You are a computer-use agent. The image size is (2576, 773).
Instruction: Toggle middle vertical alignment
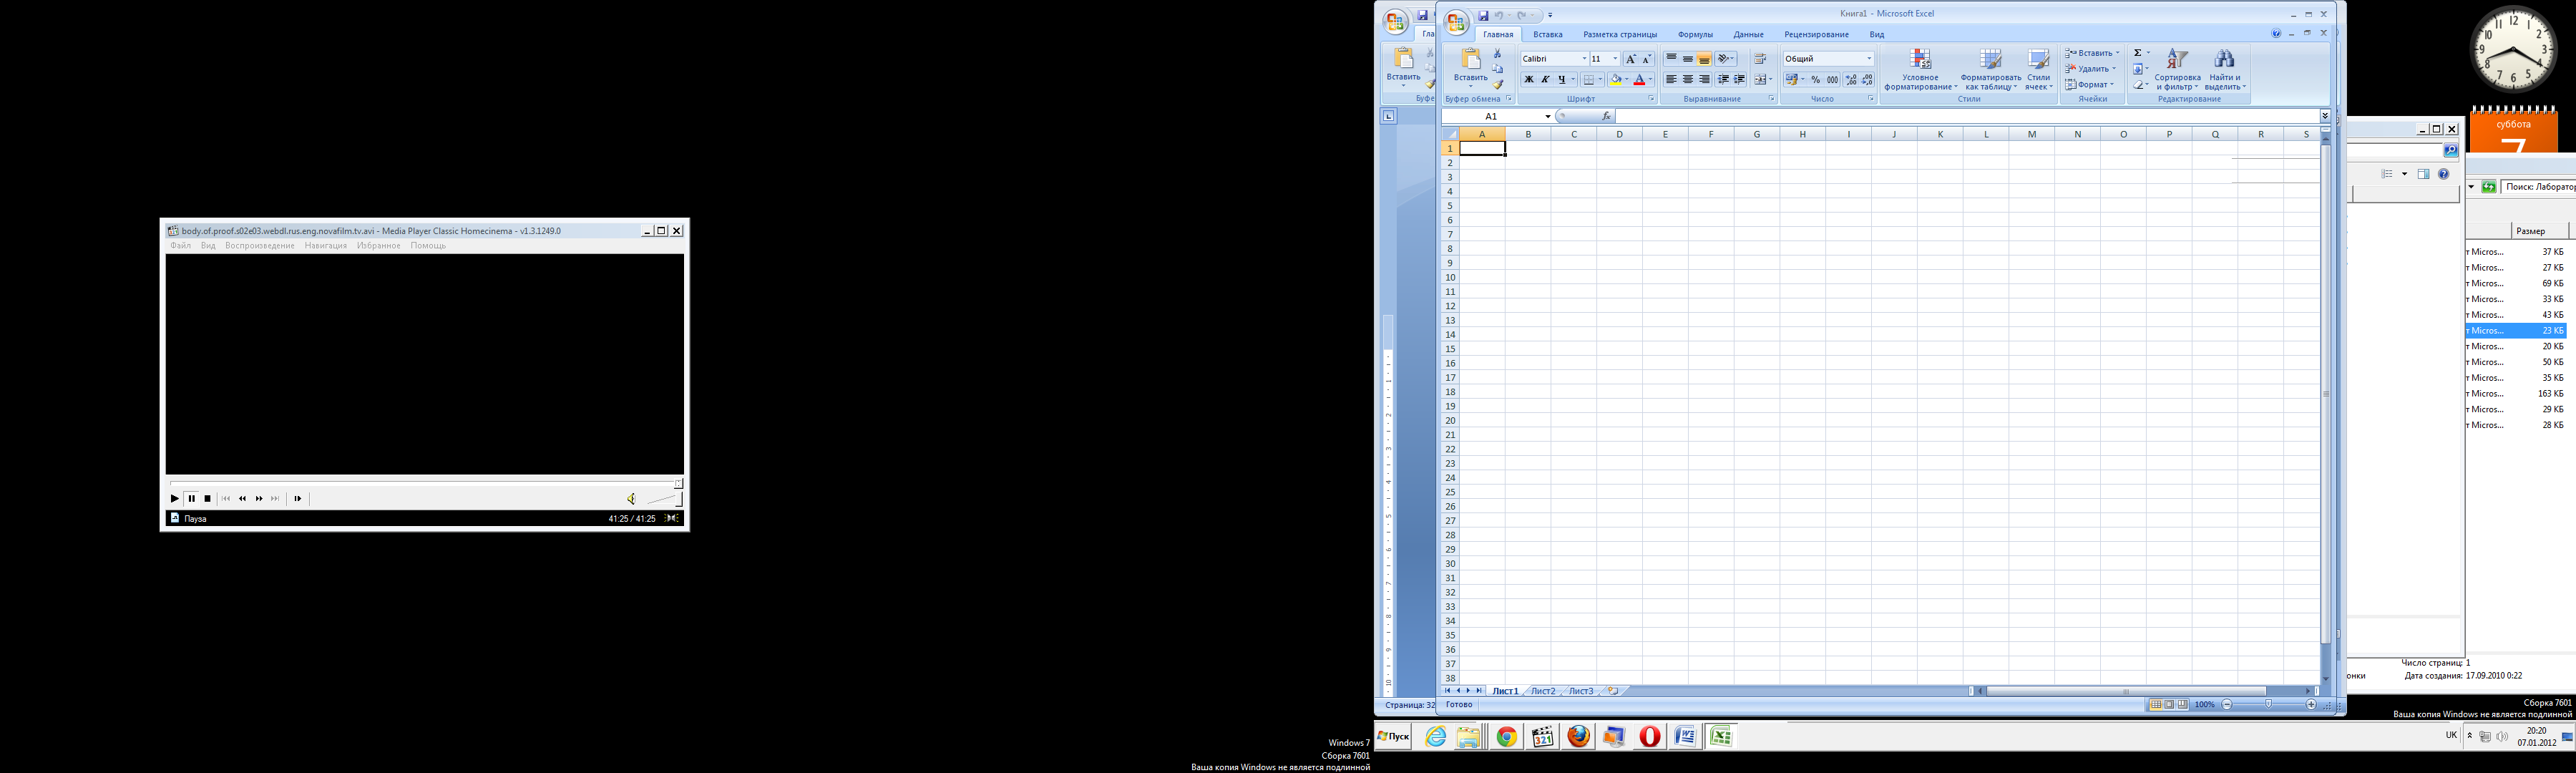tap(1688, 59)
